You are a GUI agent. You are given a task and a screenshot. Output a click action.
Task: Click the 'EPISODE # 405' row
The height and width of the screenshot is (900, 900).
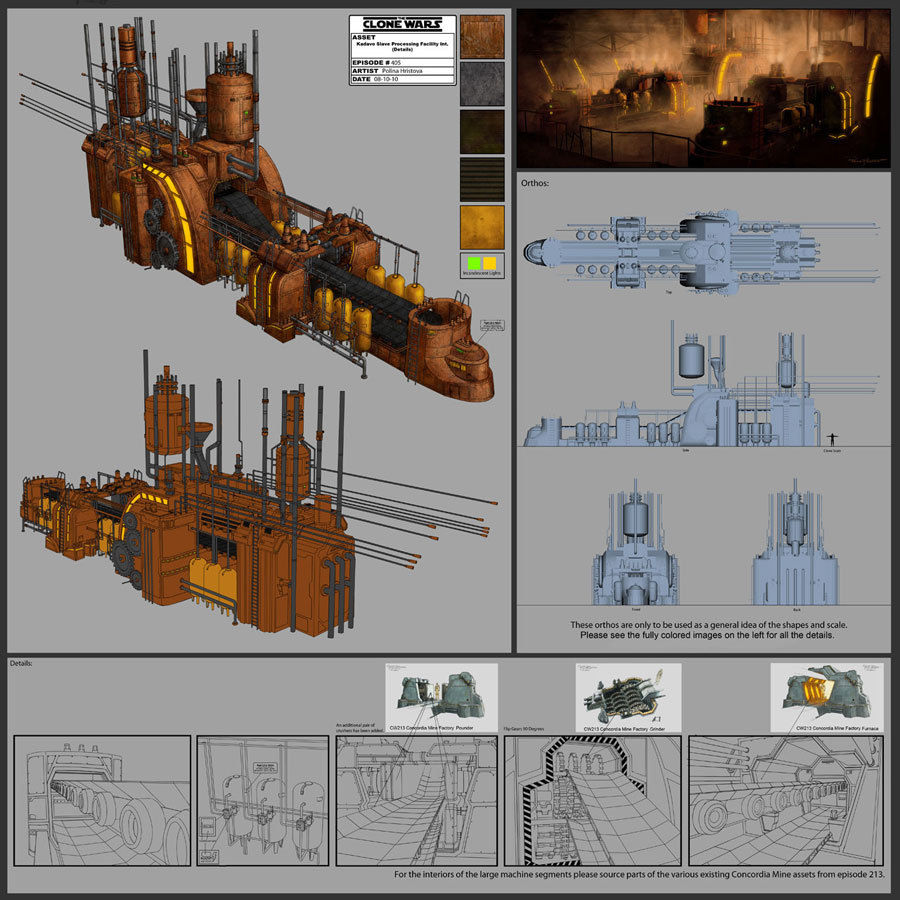[x=402, y=63]
